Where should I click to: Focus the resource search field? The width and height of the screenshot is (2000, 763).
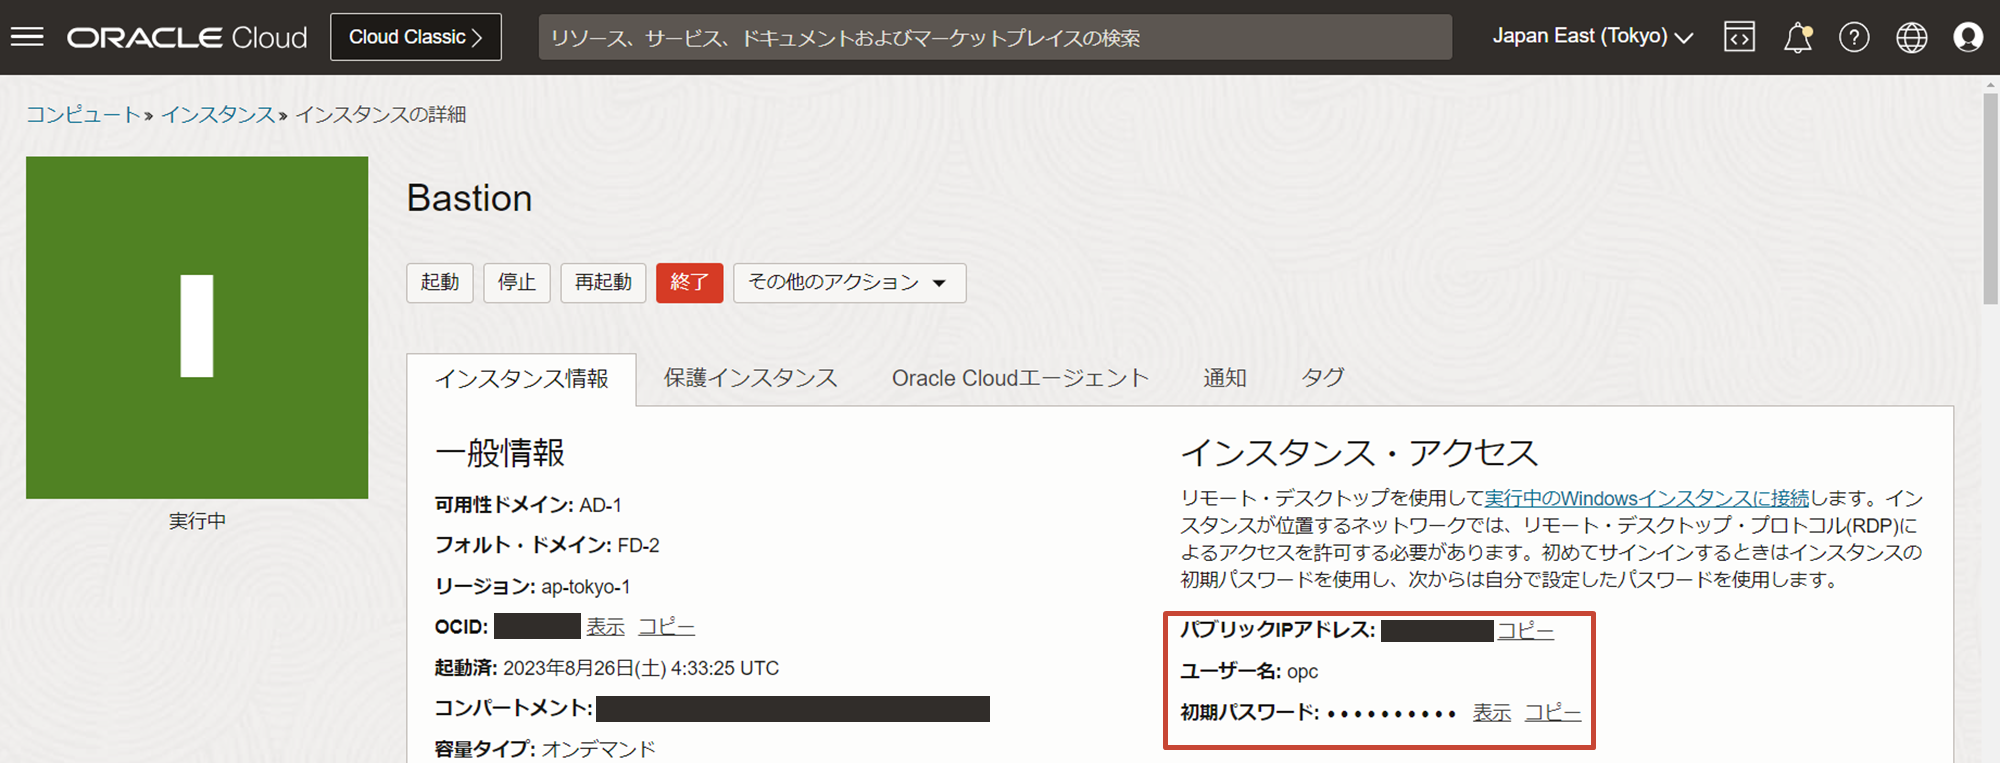(x=995, y=37)
